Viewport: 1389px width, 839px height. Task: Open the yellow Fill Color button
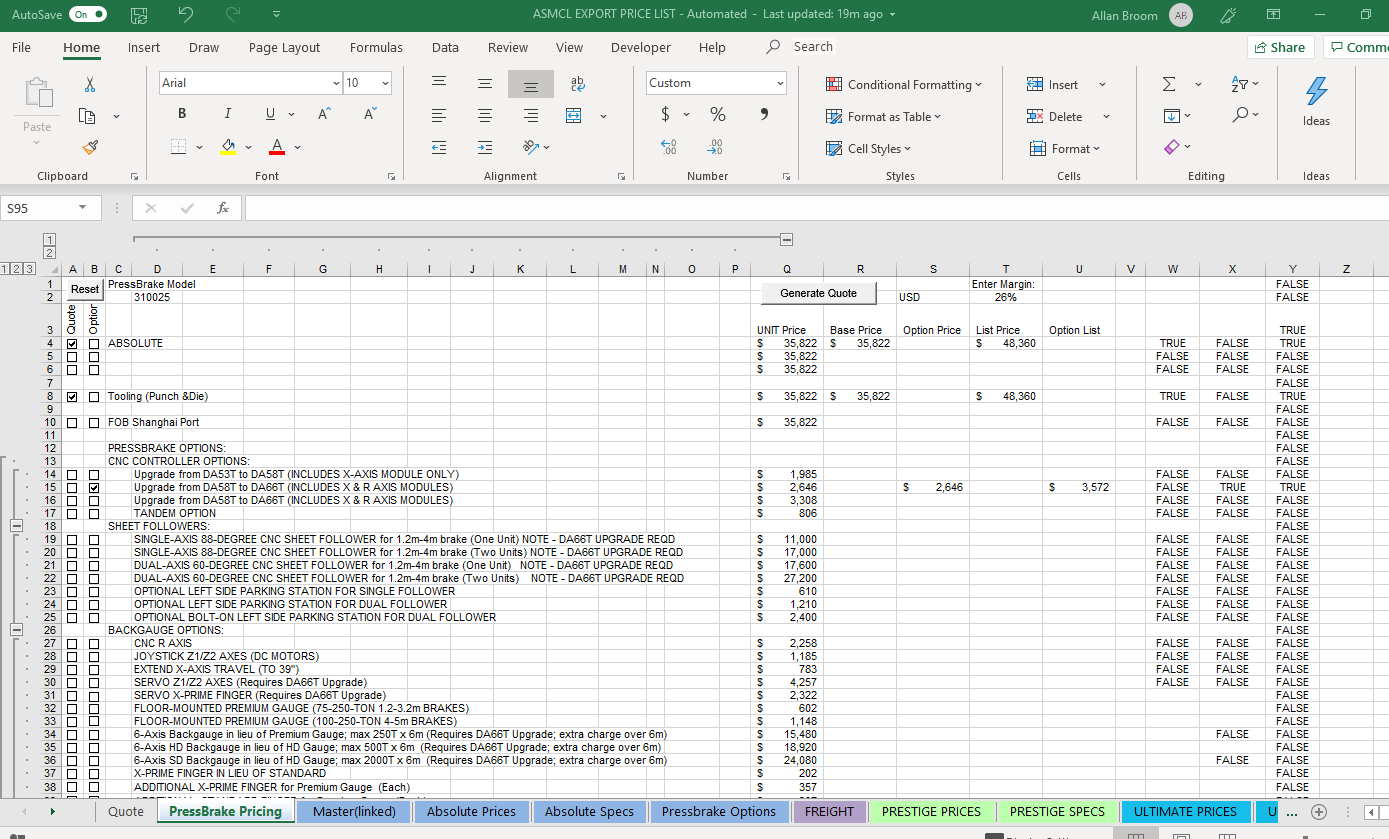(x=228, y=147)
